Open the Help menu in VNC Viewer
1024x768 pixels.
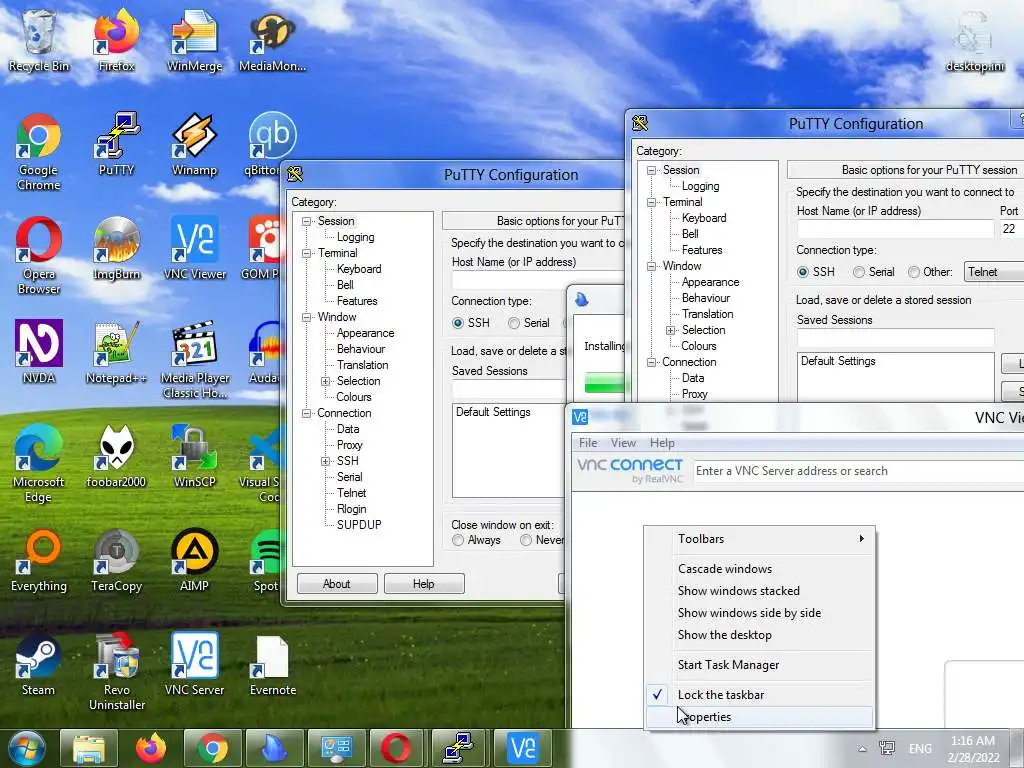662,443
